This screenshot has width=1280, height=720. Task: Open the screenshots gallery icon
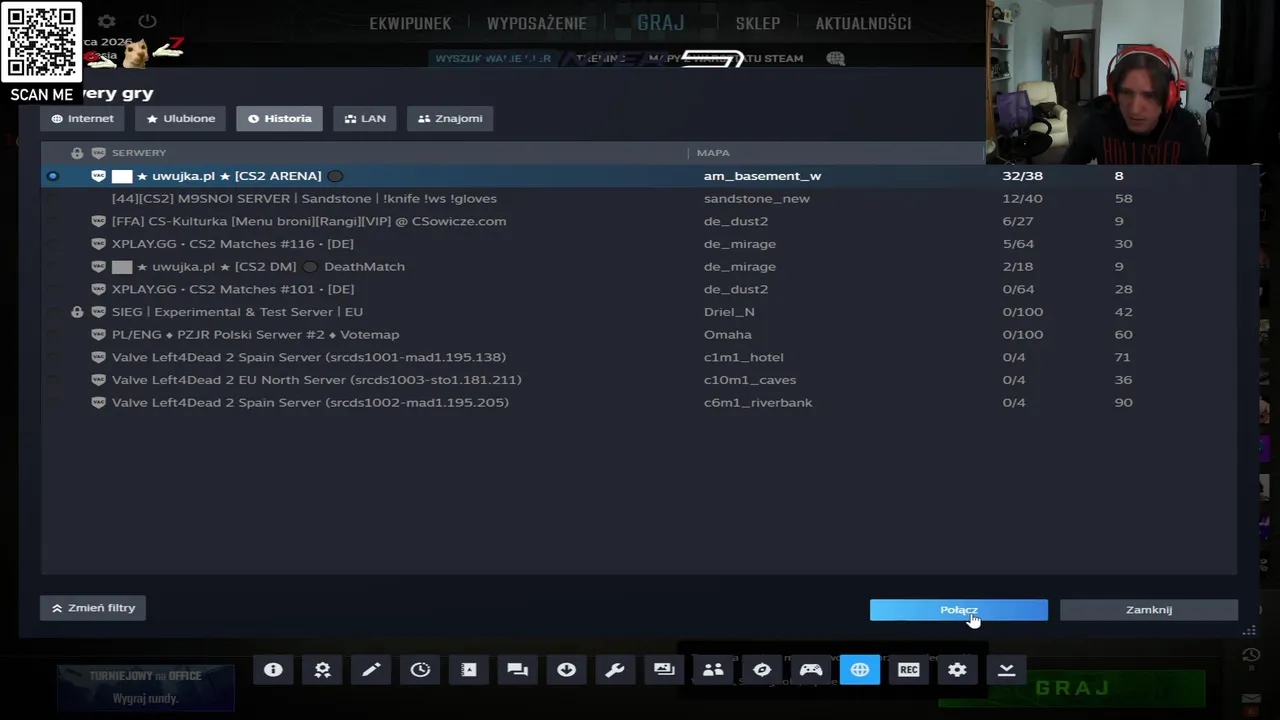pos(664,670)
